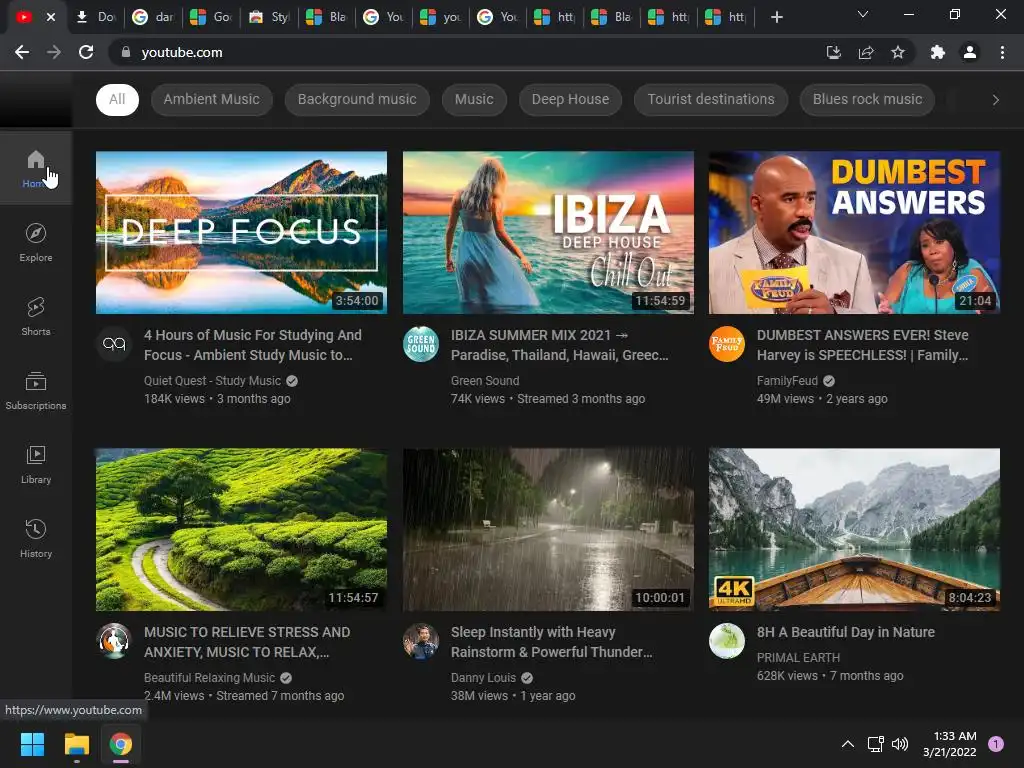The width and height of the screenshot is (1024, 768).
Task: Open the clock and date in taskbar
Action: (950, 744)
